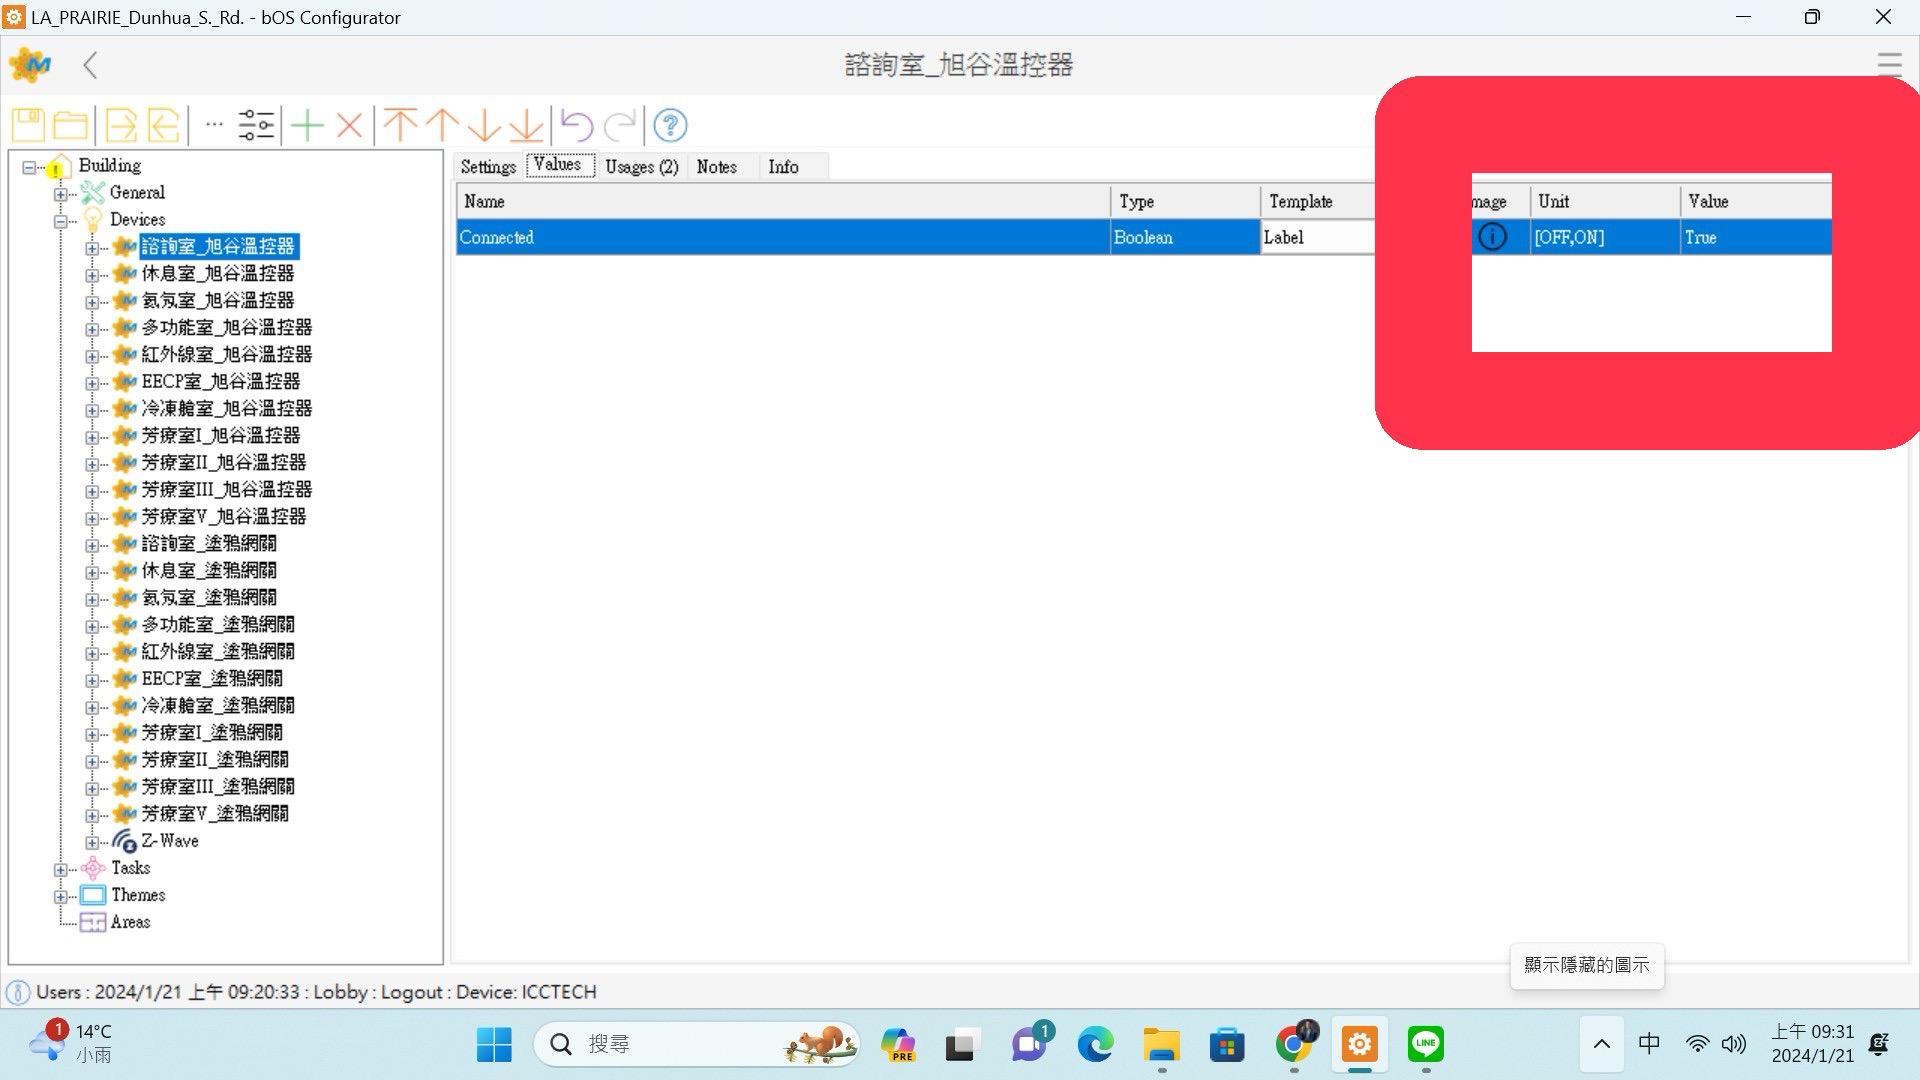1920x1080 pixels.
Task: Click the blue info icon in Connected row
Action: (x=1491, y=237)
